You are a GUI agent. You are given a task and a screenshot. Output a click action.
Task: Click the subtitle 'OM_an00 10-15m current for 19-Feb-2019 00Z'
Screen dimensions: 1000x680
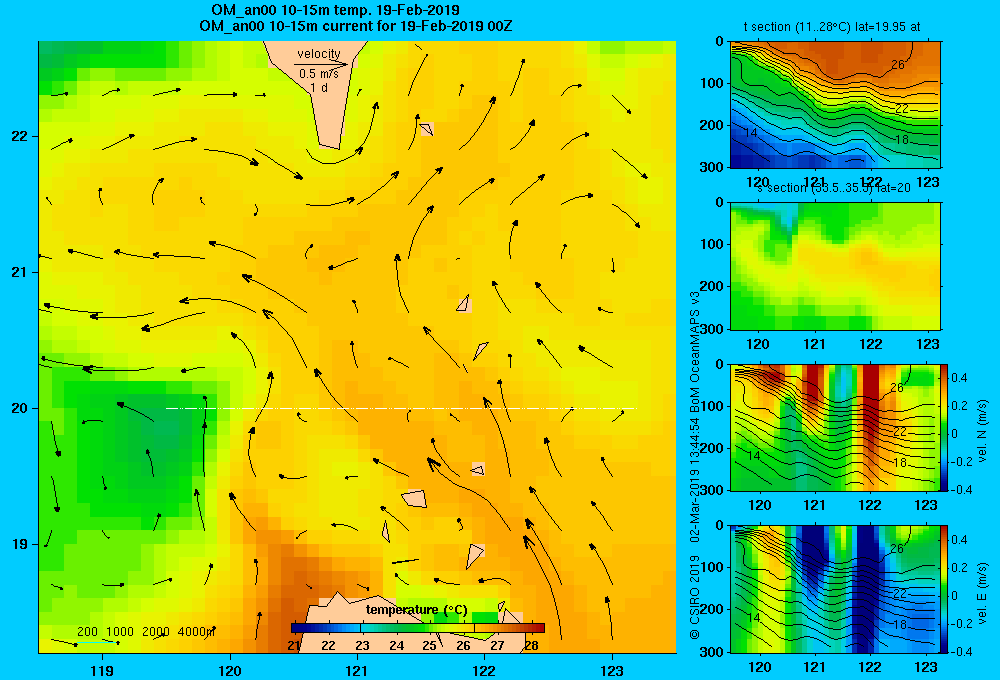[x=355, y=26]
